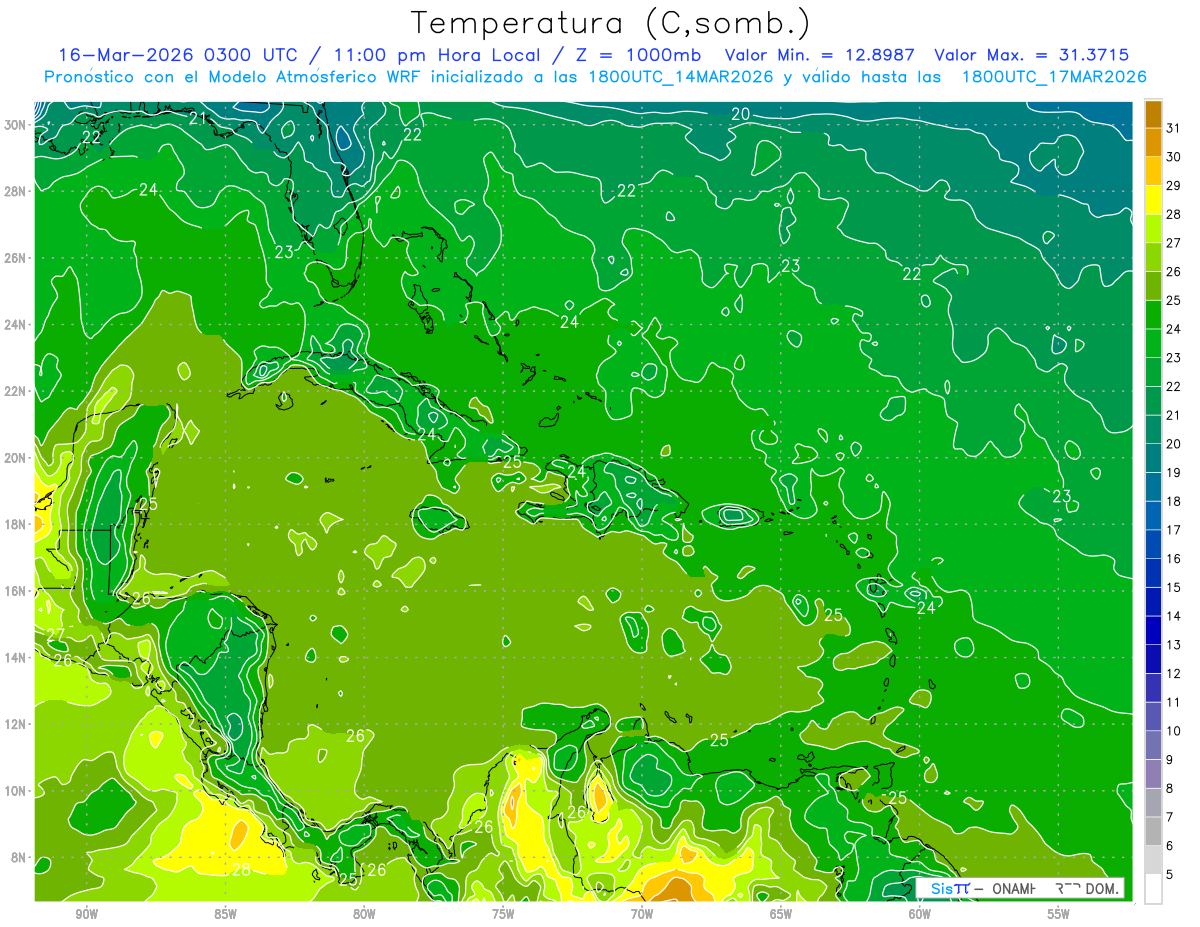Click the 11 label on the color scale
Image resolution: width=1200 pixels, height=927 pixels.
coord(1174,703)
